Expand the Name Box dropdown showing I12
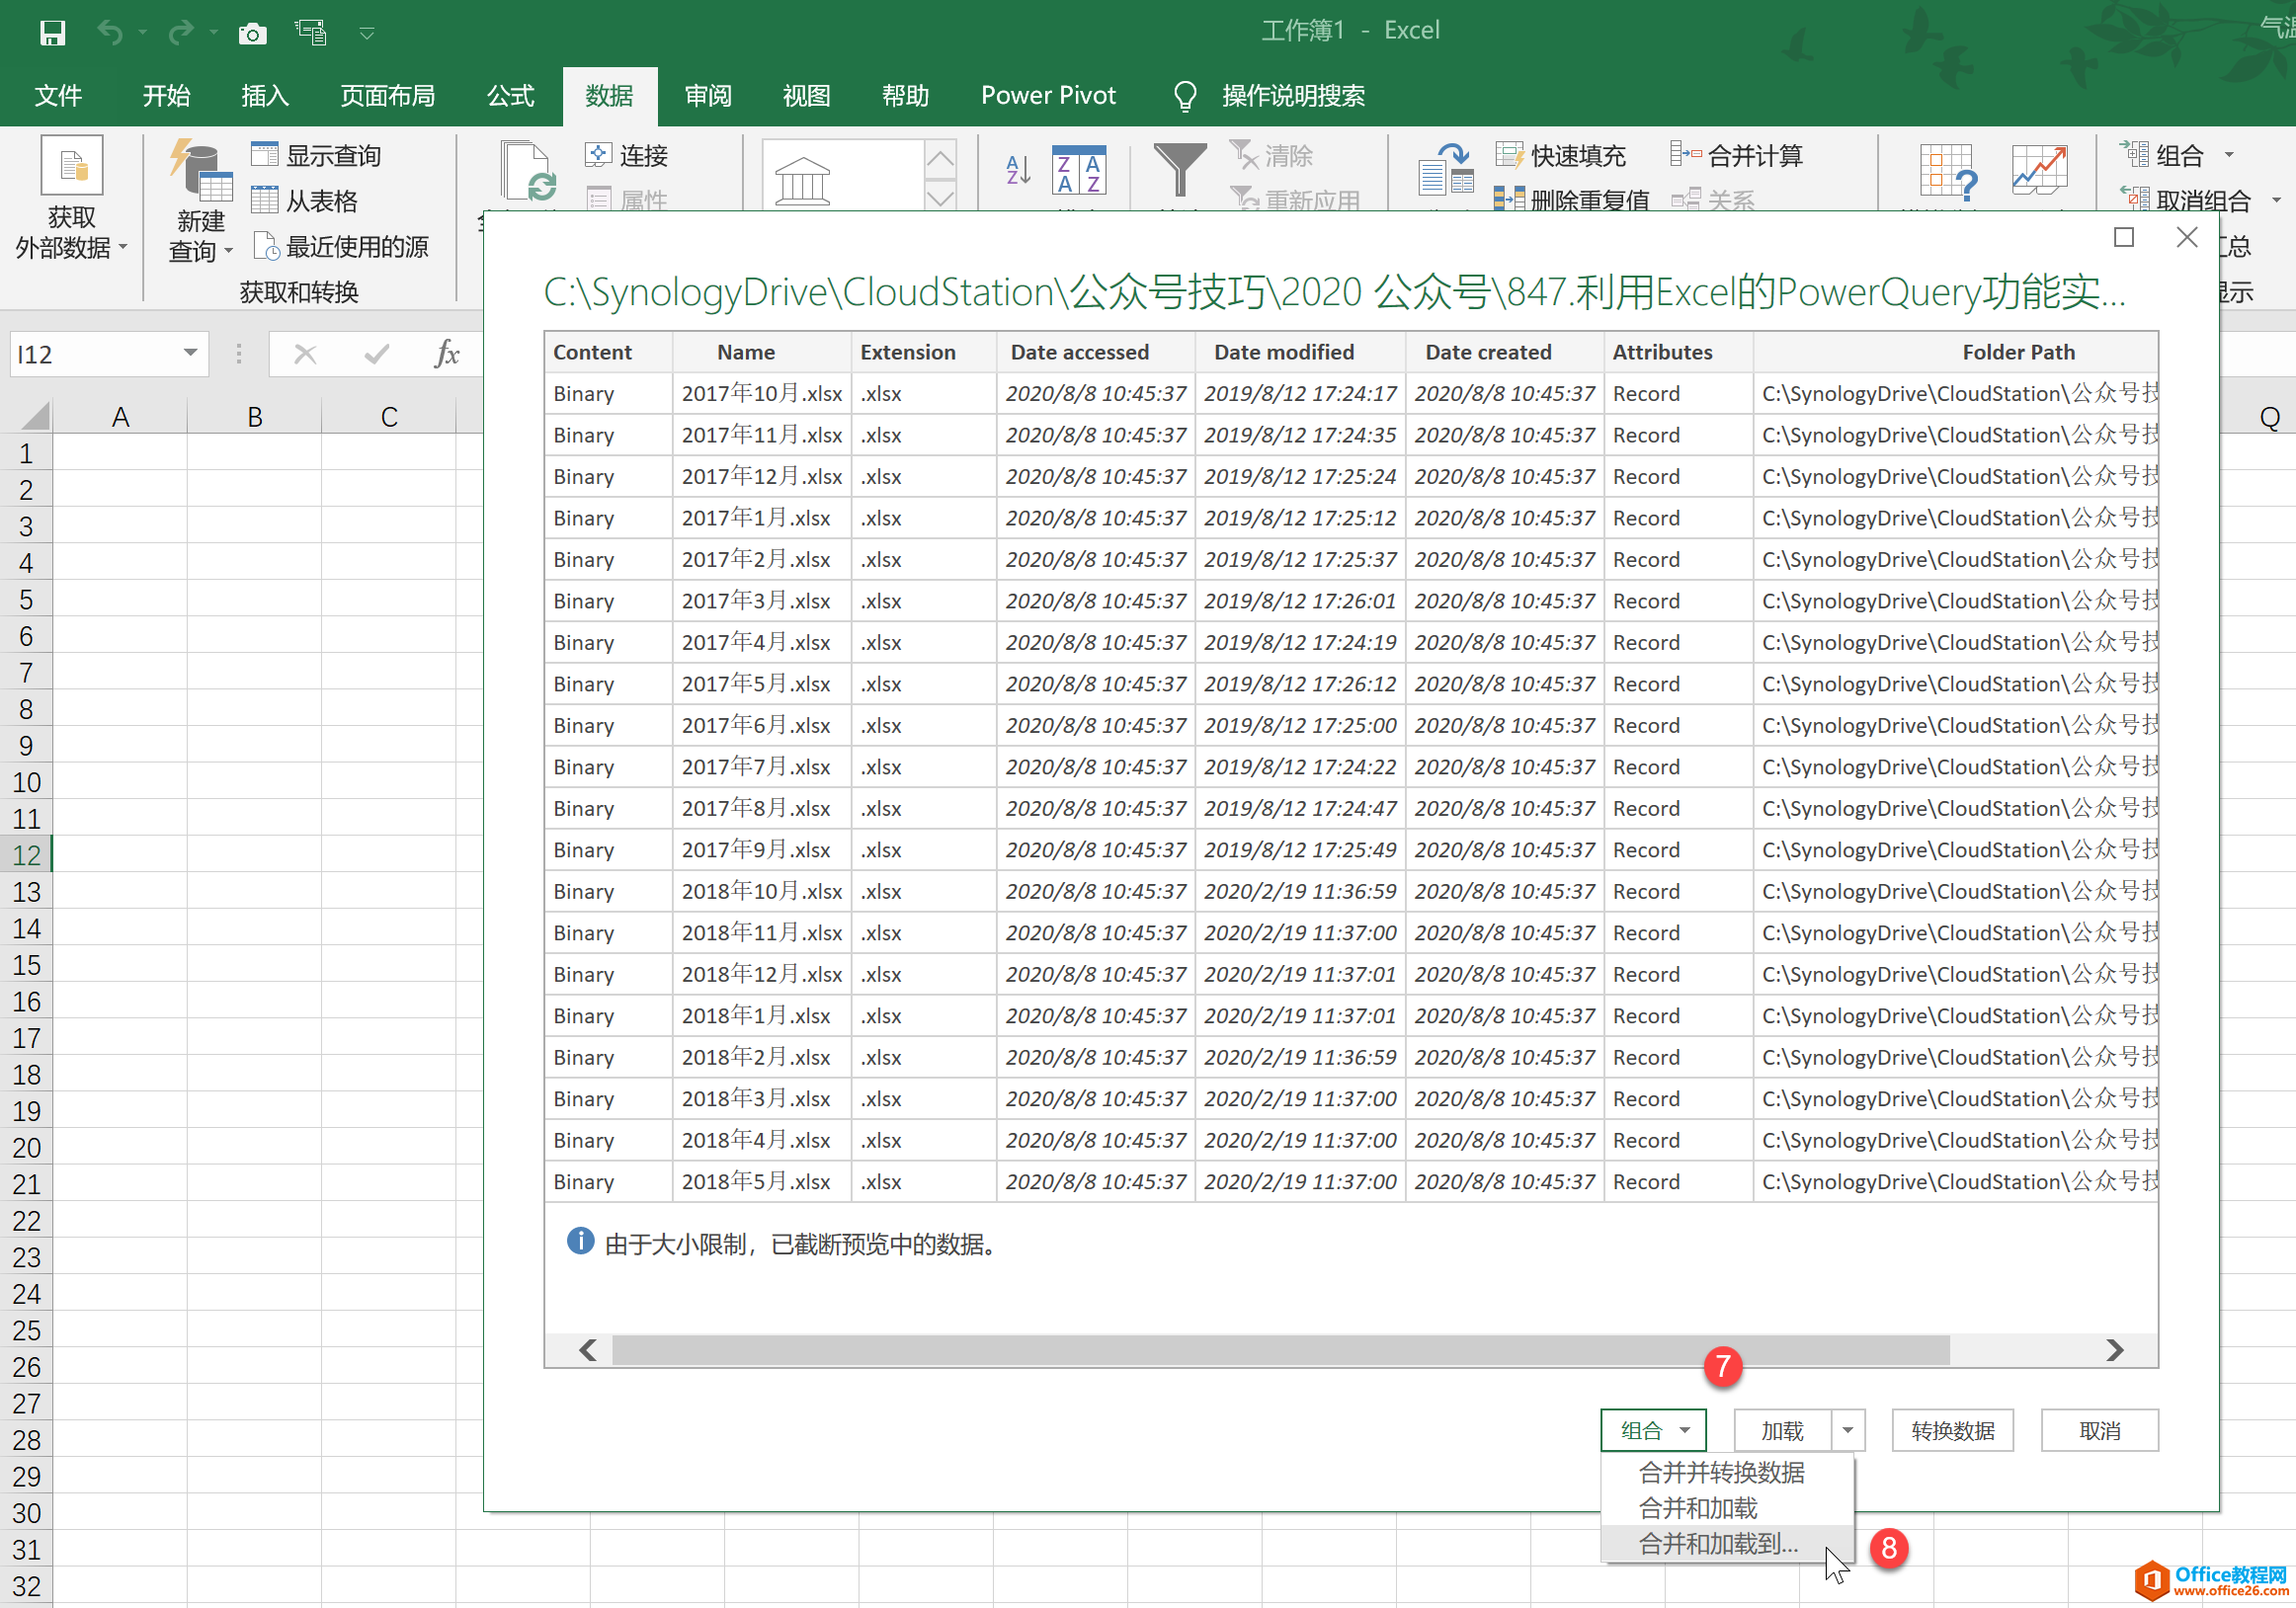 click(190, 353)
